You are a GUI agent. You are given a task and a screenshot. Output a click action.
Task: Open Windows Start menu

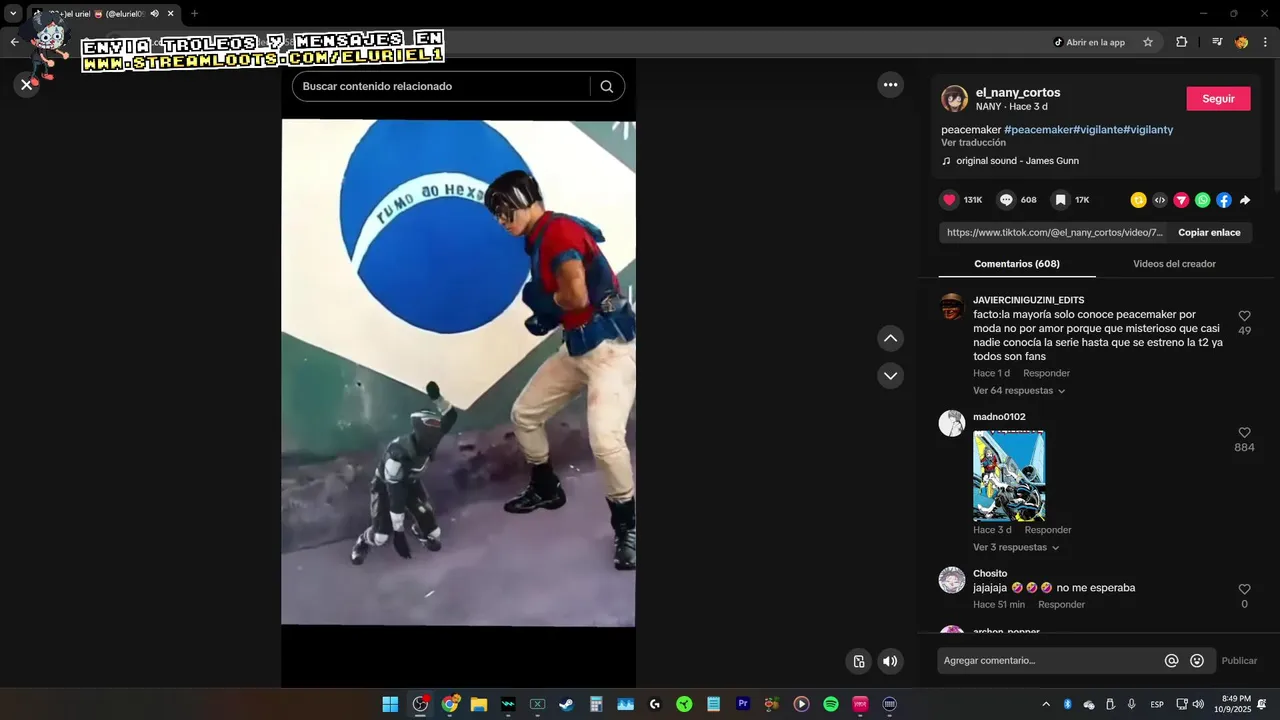coord(390,704)
